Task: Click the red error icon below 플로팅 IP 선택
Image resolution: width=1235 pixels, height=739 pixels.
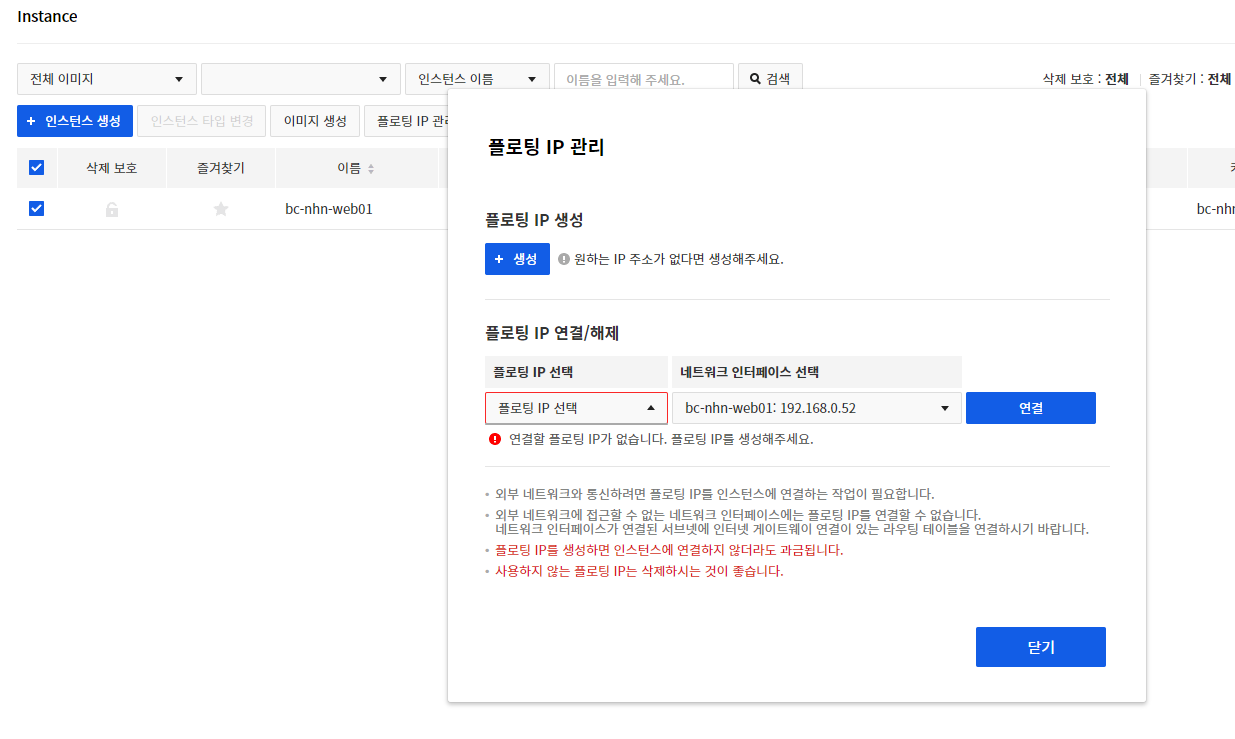Action: 492,436
